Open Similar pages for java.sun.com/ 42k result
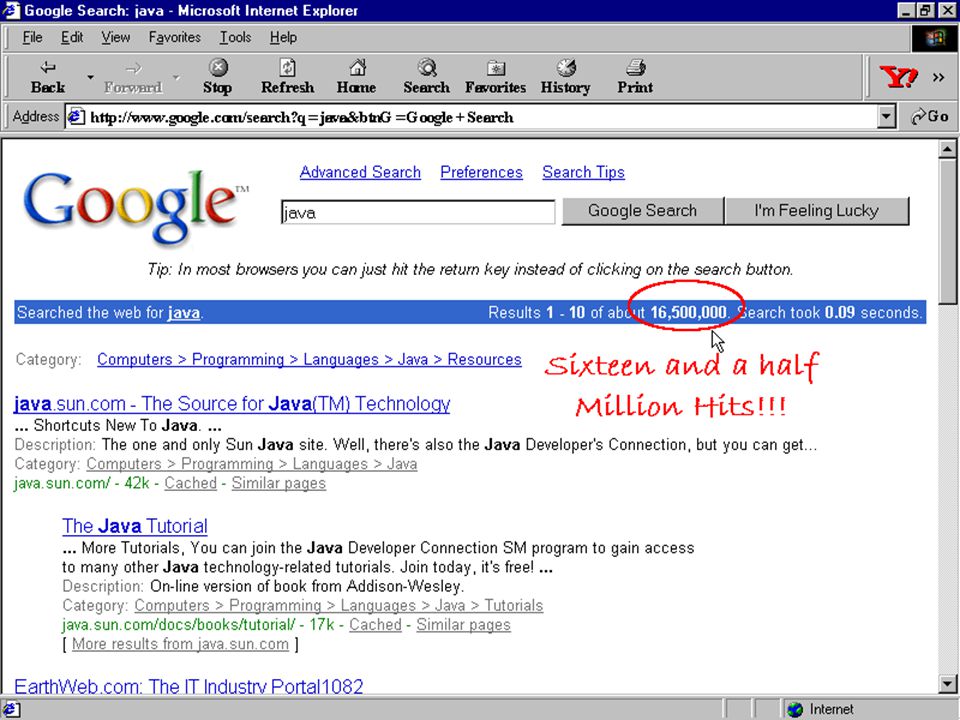The width and height of the screenshot is (960, 720). [279, 483]
